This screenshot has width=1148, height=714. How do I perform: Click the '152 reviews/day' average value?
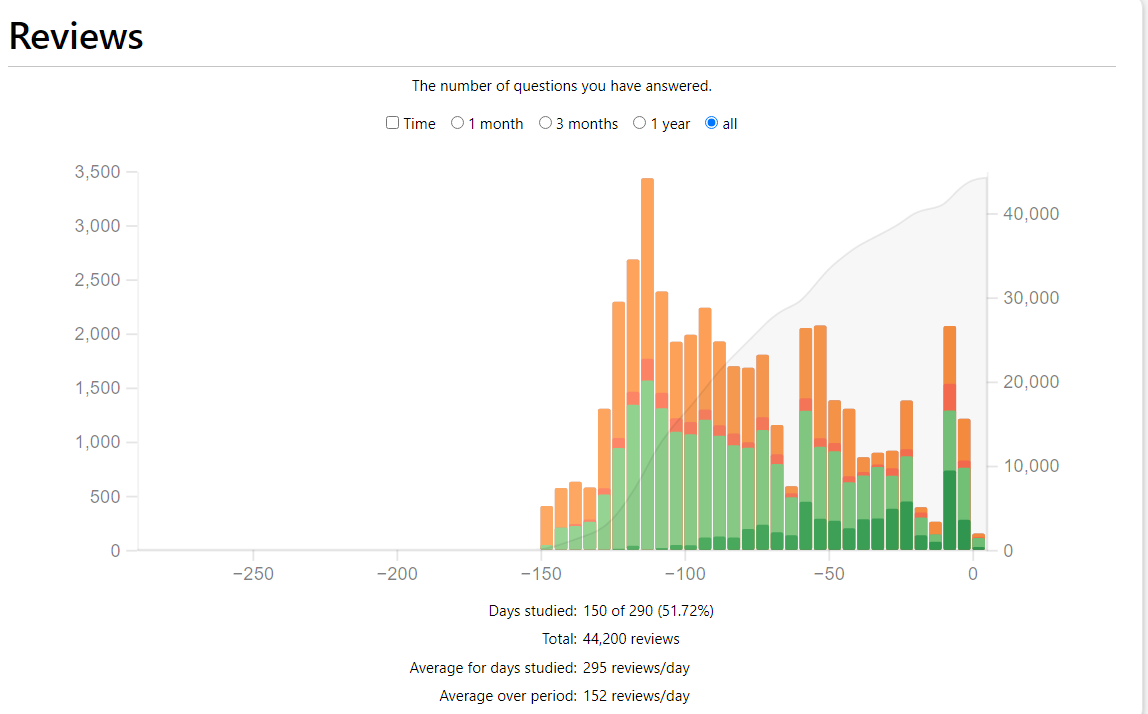click(636, 696)
